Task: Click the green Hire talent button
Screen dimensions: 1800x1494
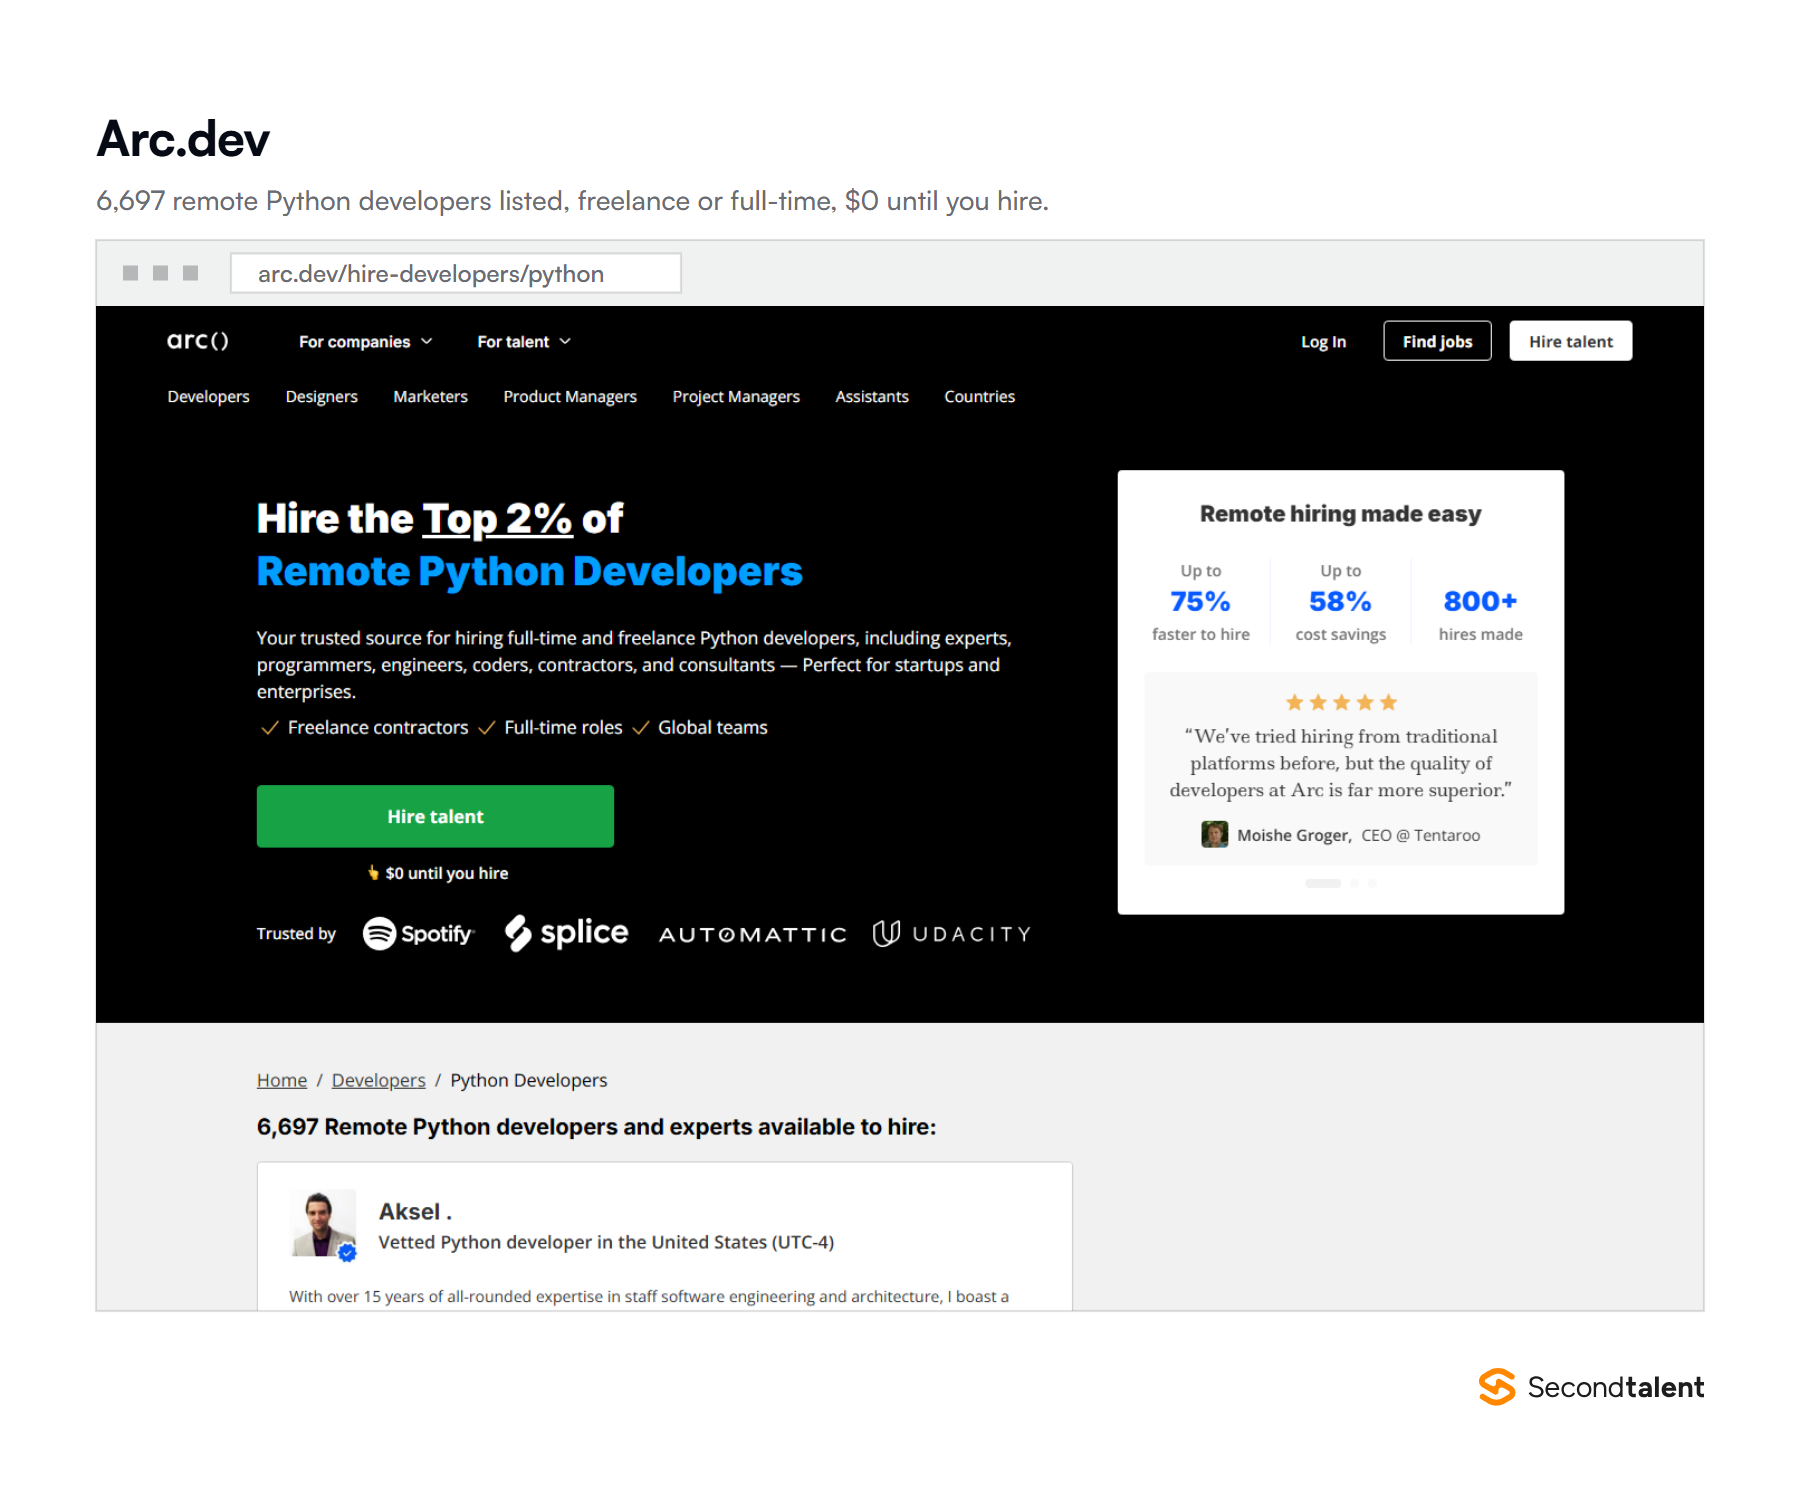Action: (435, 816)
